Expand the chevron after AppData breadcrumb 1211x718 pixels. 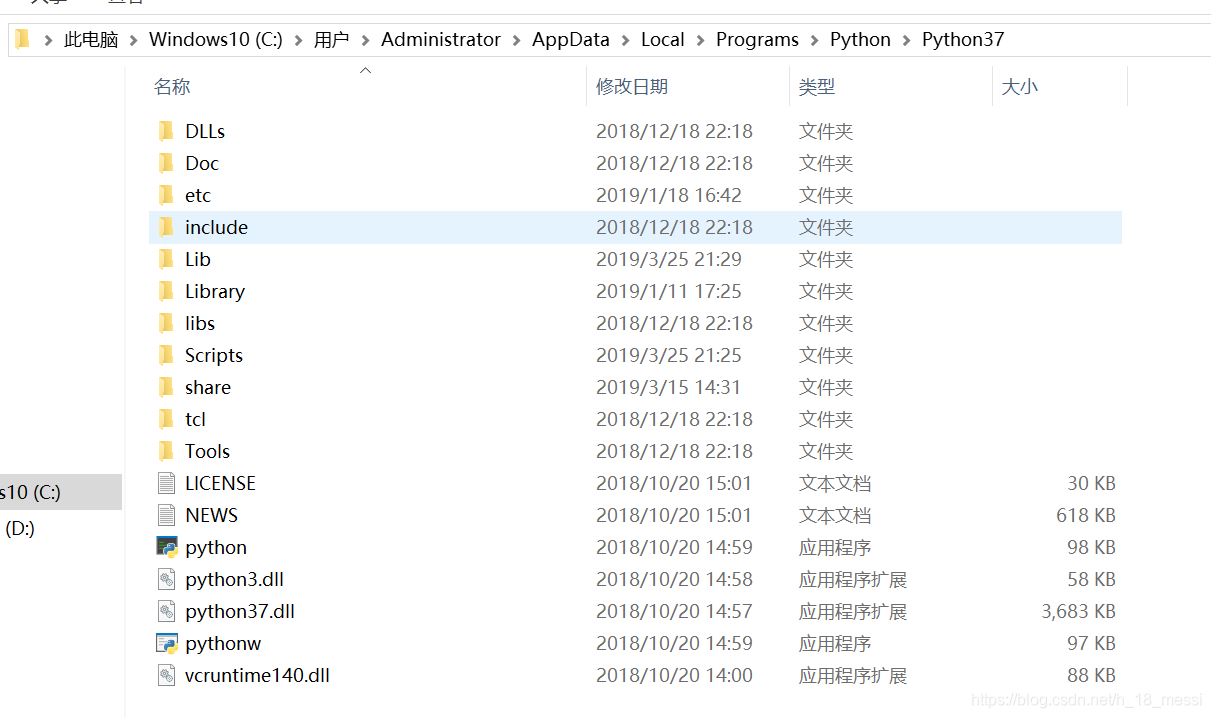[x=625, y=40]
